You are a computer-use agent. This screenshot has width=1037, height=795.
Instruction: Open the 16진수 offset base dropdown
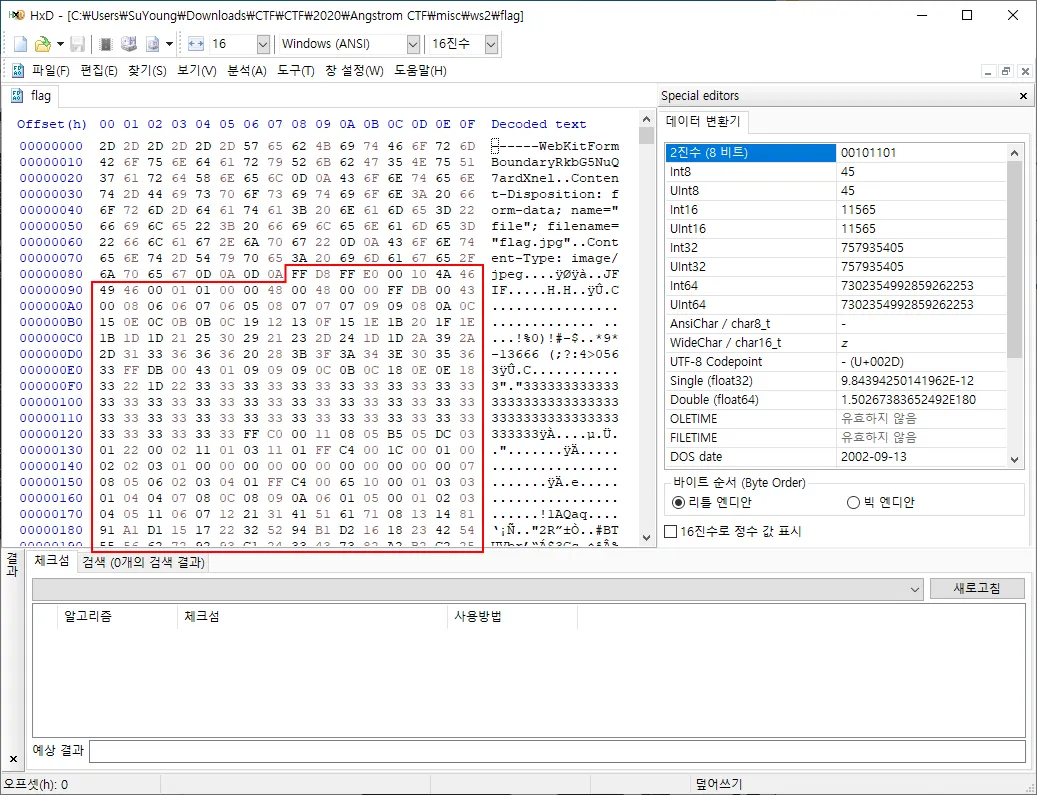[x=491, y=44]
